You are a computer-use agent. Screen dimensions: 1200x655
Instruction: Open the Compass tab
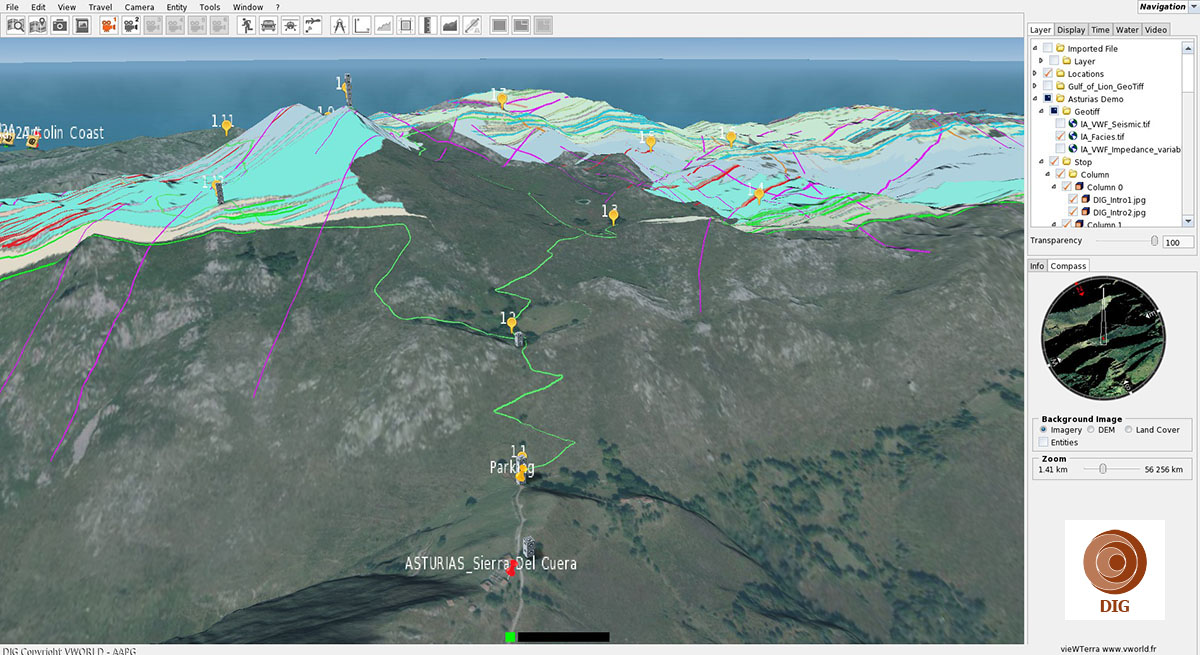(x=1068, y=266)
